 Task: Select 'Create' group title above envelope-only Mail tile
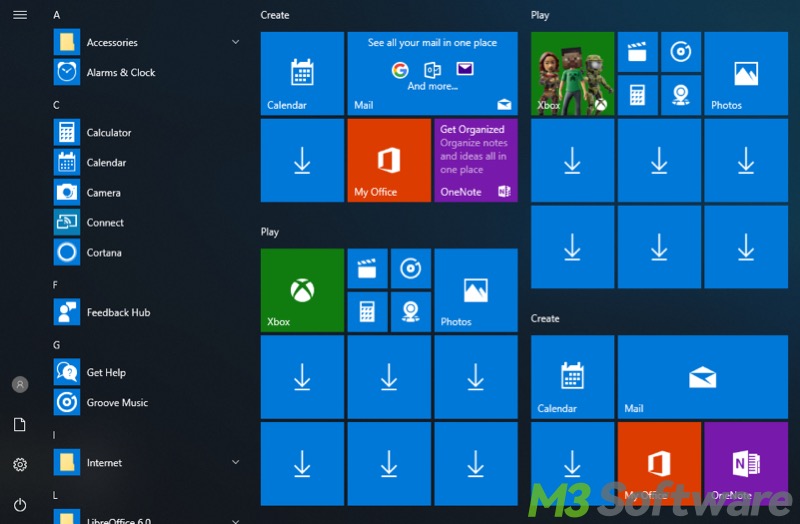tap(545, 318)
